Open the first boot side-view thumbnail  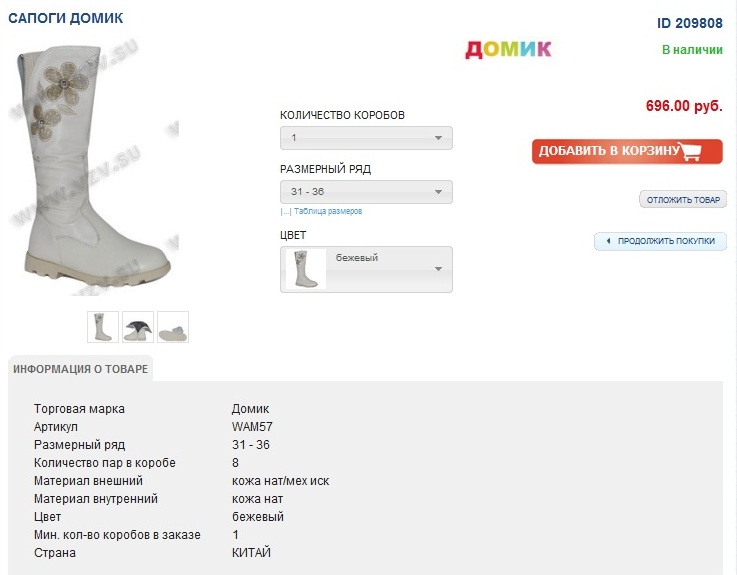(103, 327)
